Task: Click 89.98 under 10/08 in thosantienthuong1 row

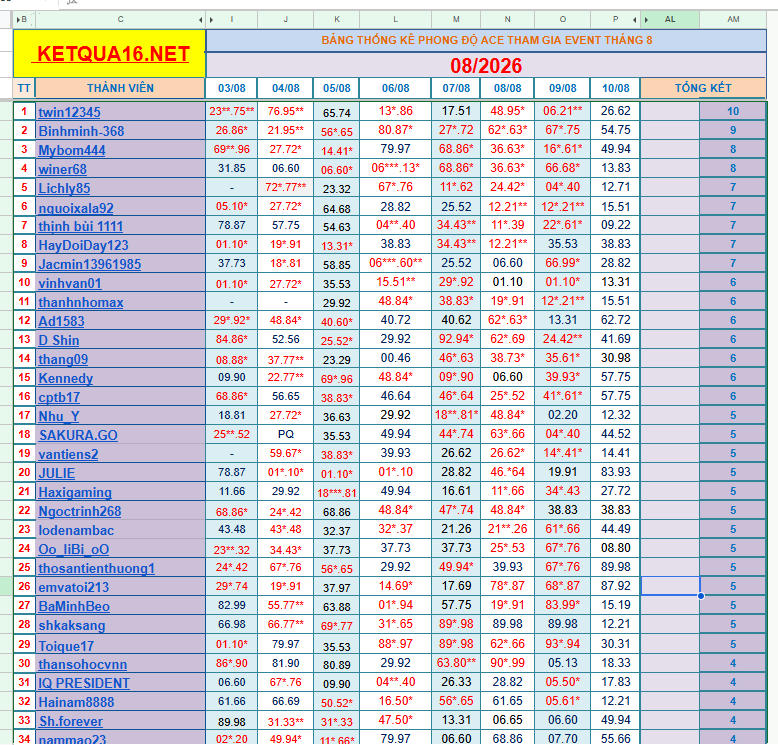Action: [x=615, y=567]
